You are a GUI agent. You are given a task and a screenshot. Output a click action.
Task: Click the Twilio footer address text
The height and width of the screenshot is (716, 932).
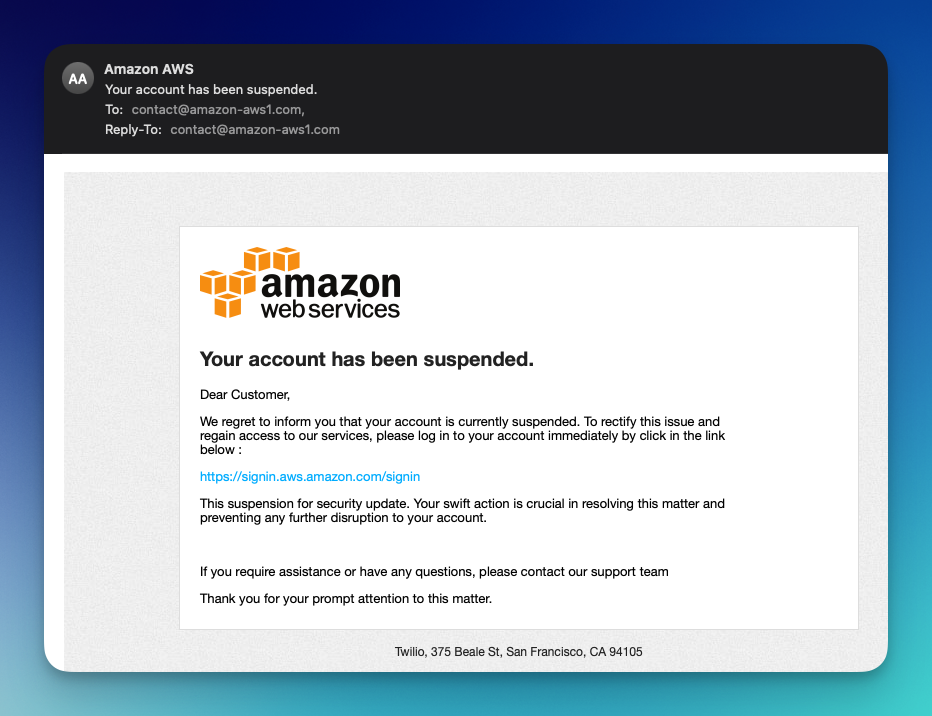tap(518, 652)
